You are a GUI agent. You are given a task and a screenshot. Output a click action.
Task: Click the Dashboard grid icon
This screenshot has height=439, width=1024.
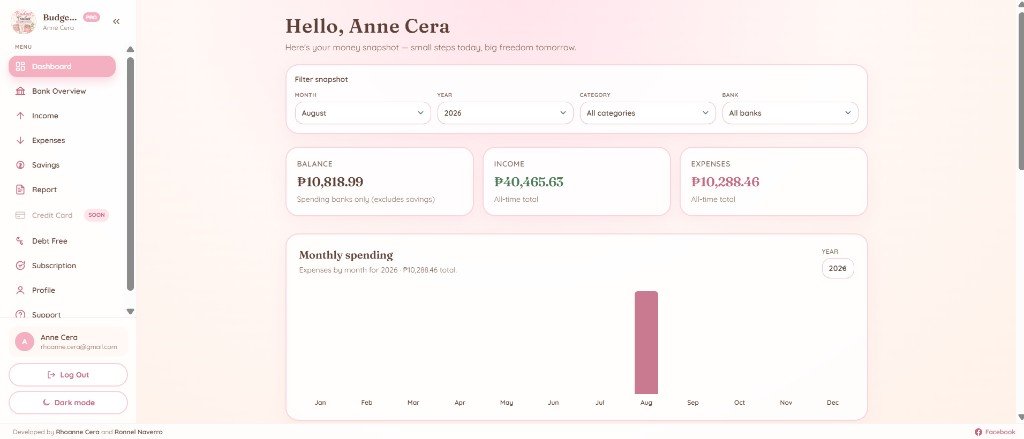click(20, 67)
